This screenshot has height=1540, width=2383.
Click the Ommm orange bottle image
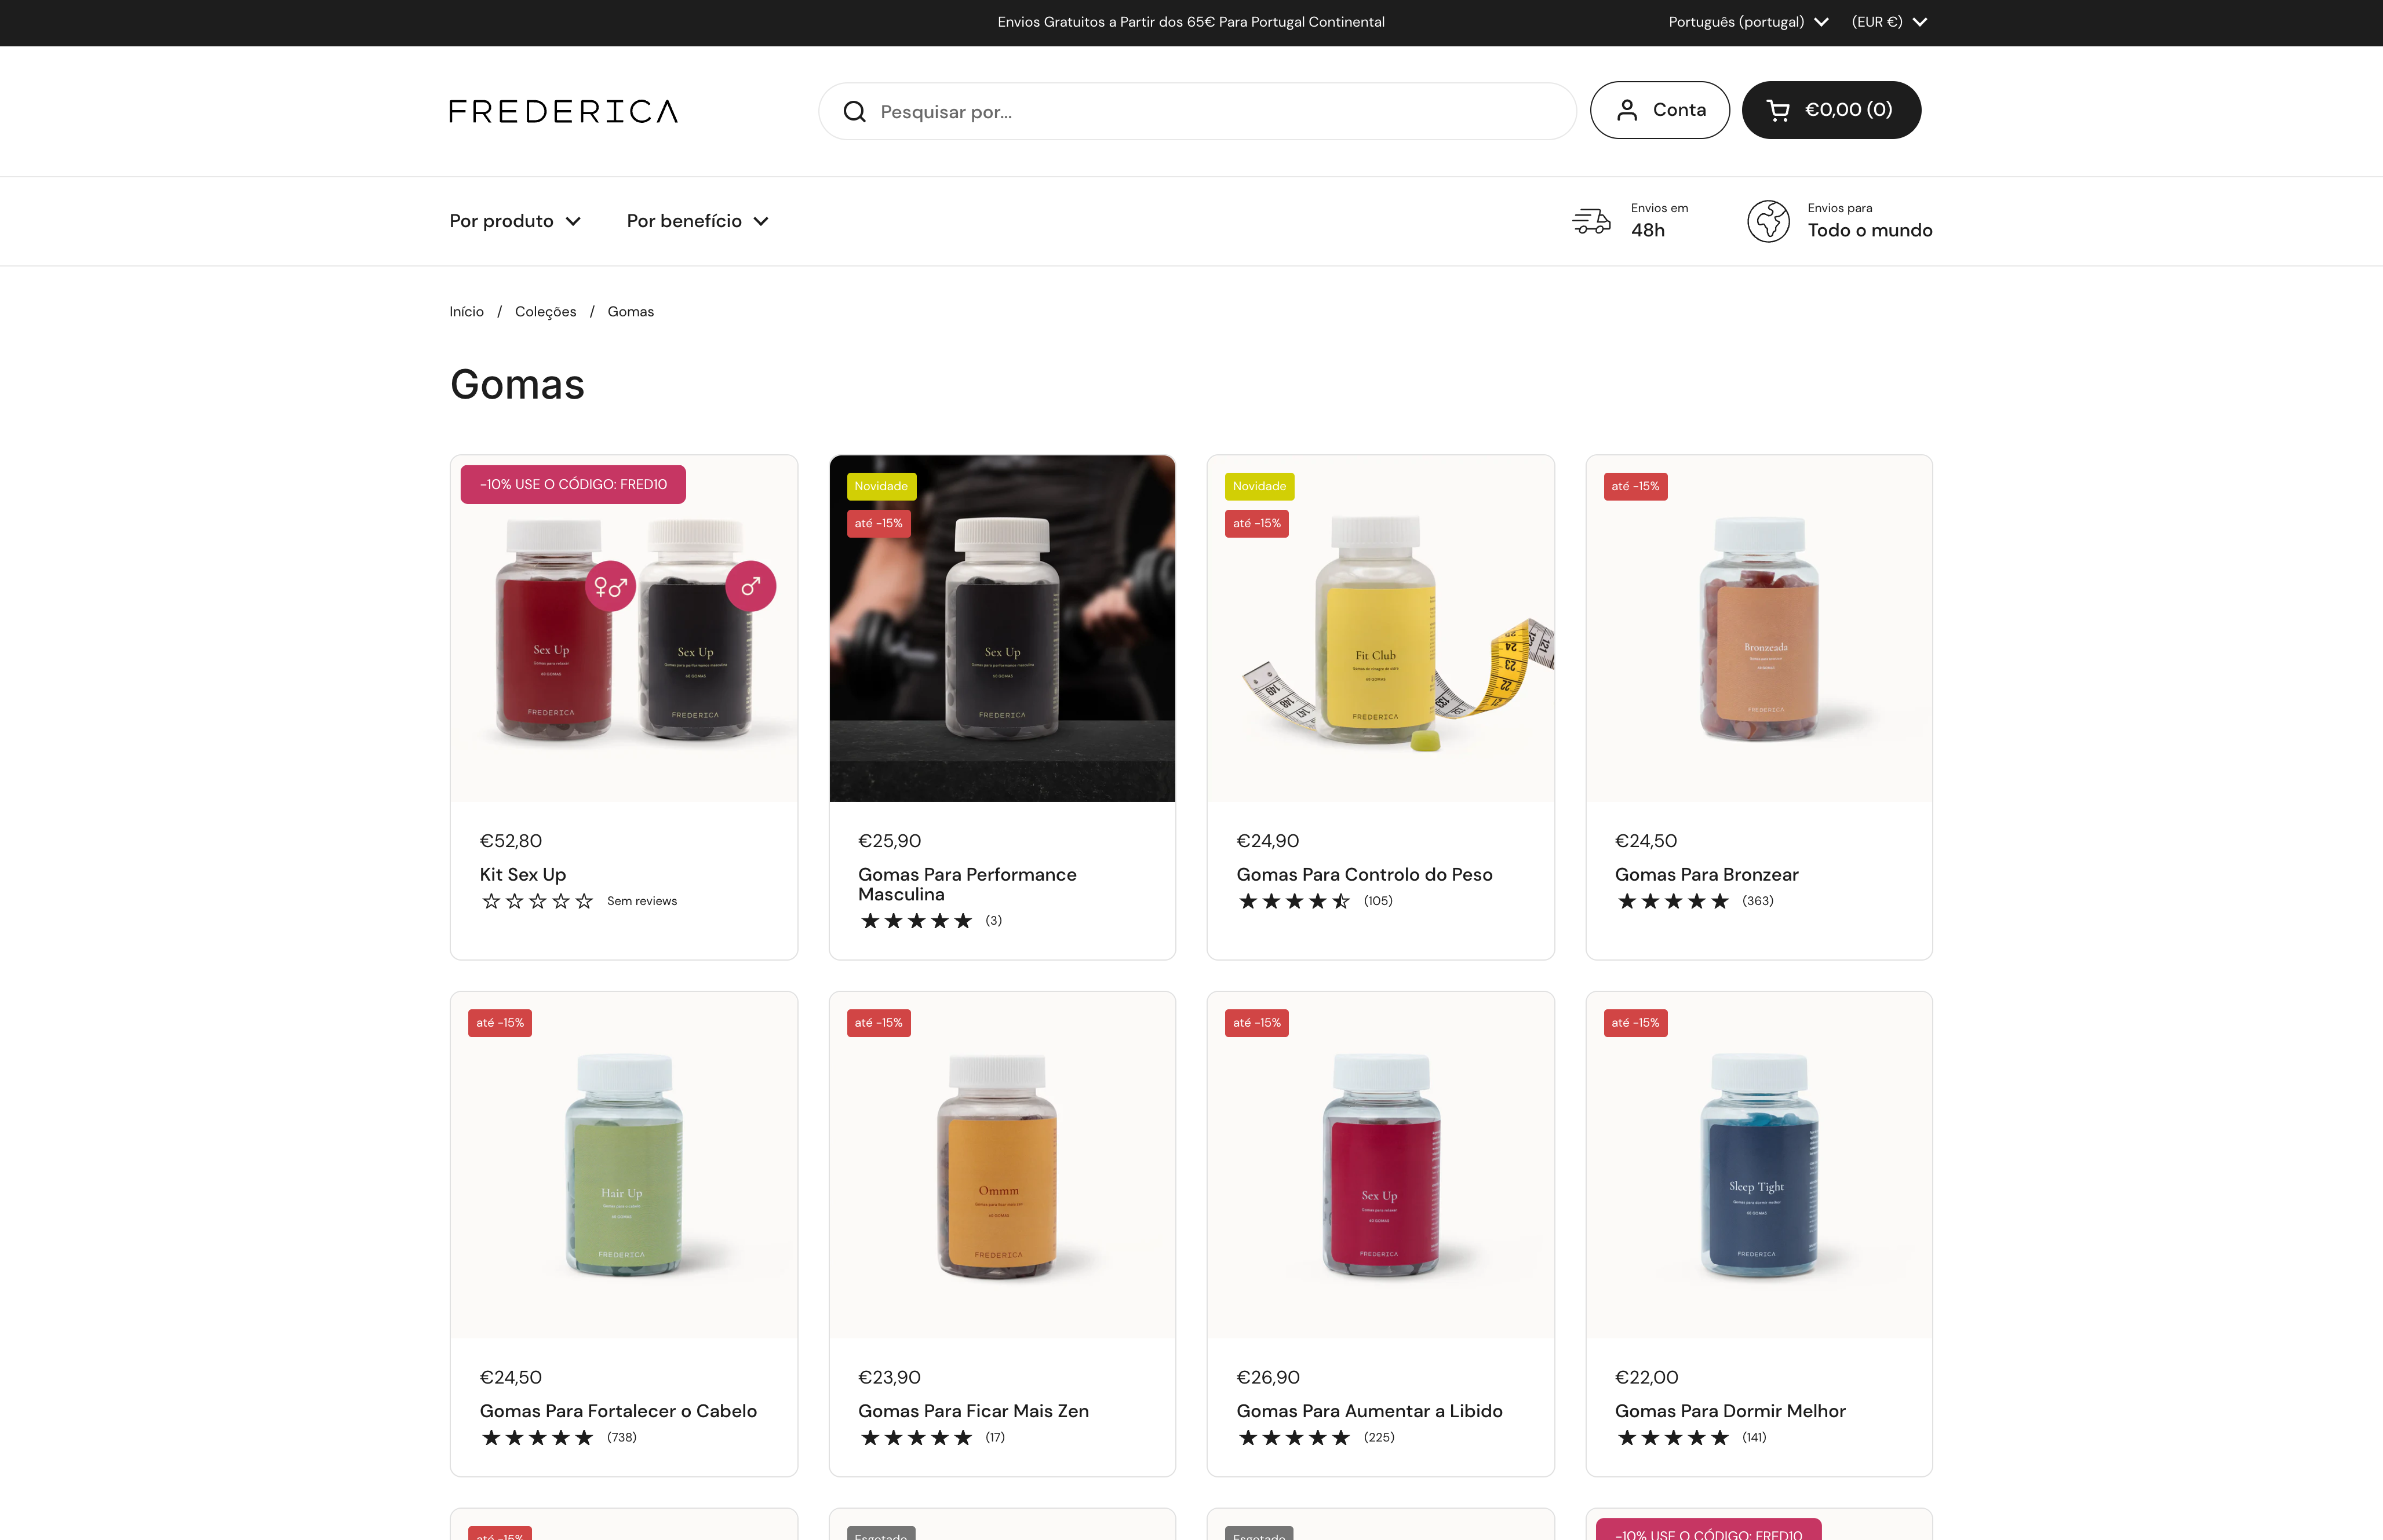[x=1002, y=1165]
